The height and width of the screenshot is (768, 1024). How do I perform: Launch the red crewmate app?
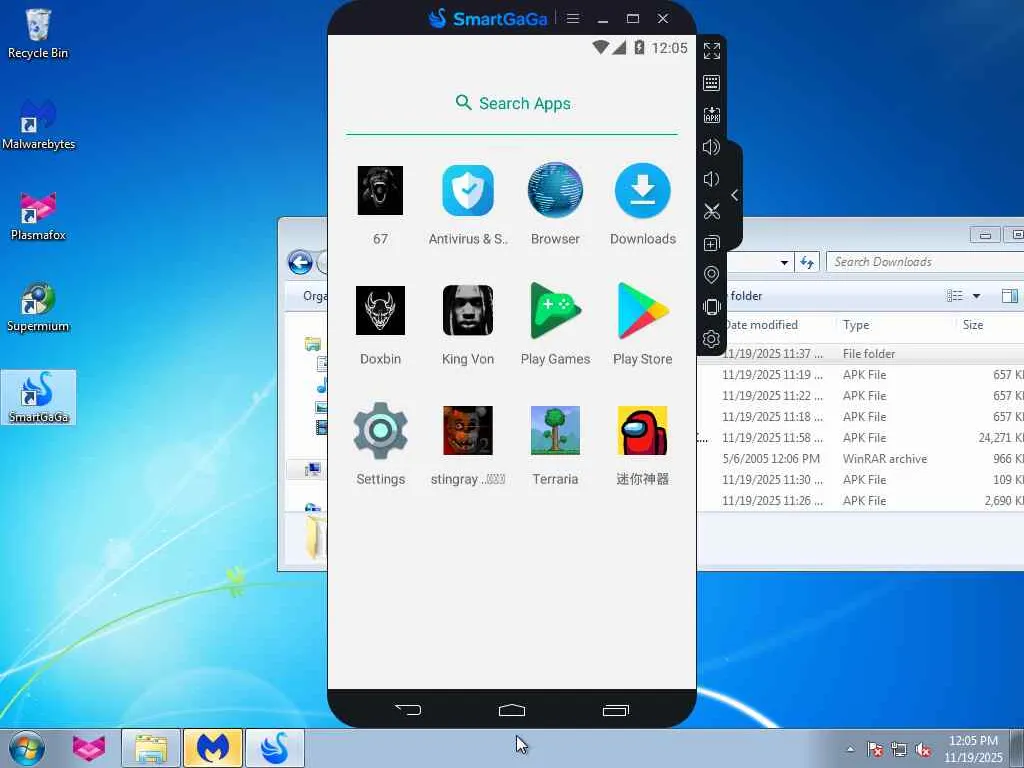tap(643, 430)
